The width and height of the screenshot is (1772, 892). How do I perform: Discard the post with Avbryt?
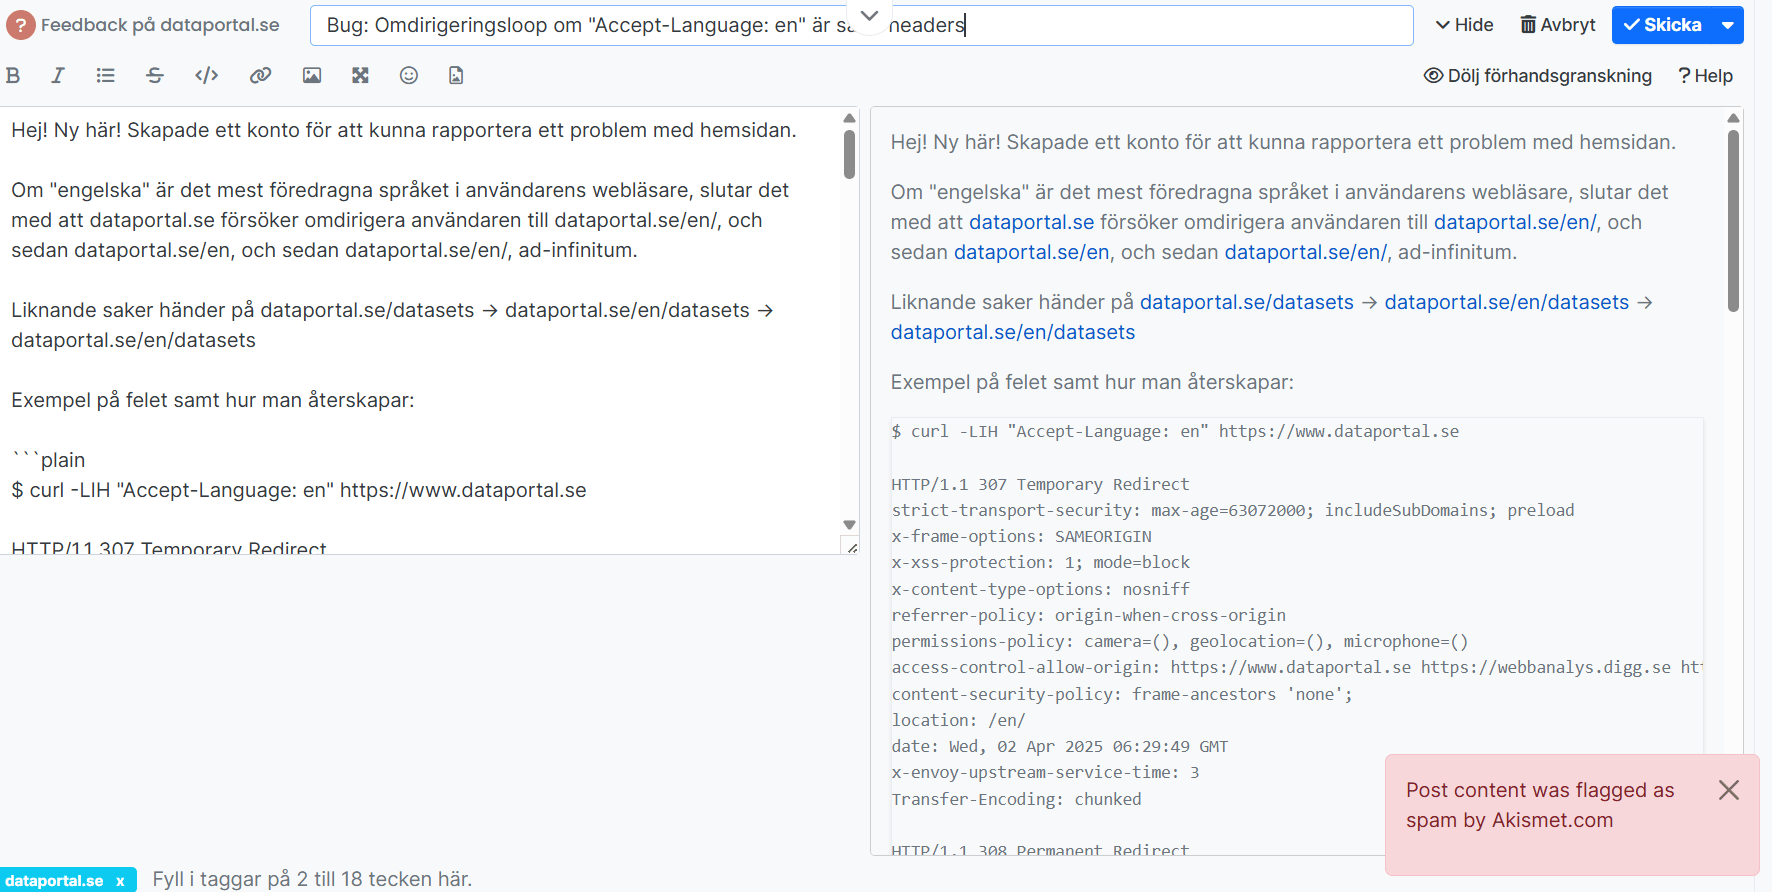click(1558, 25)
